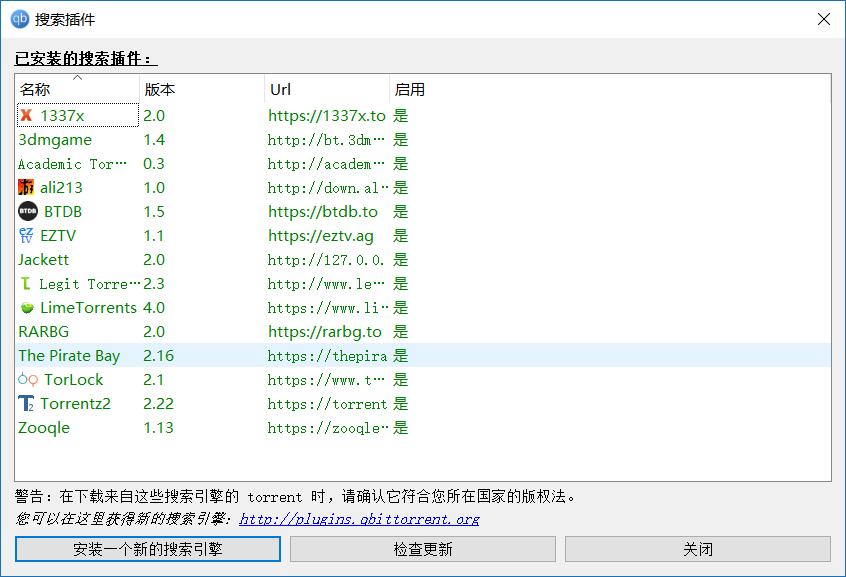
Task: Click the http://bt.3dm… URL cell
Action: (x=326, y=140)
